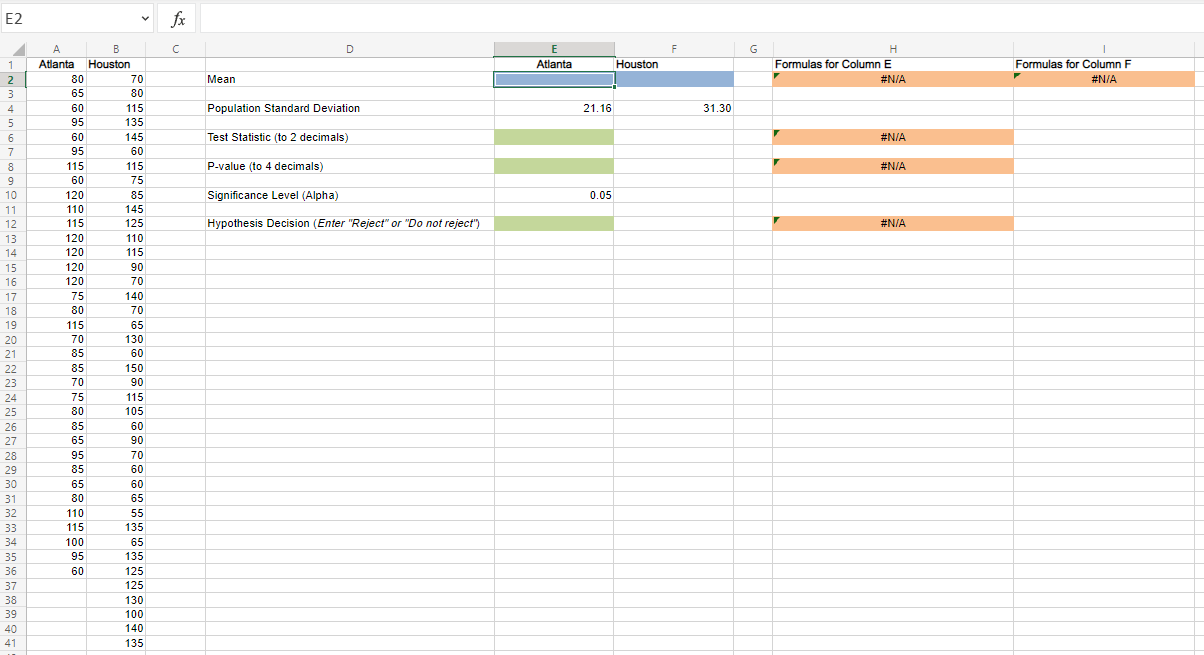Click the 'Atlanta' header in cell A1

pos(56,64)
